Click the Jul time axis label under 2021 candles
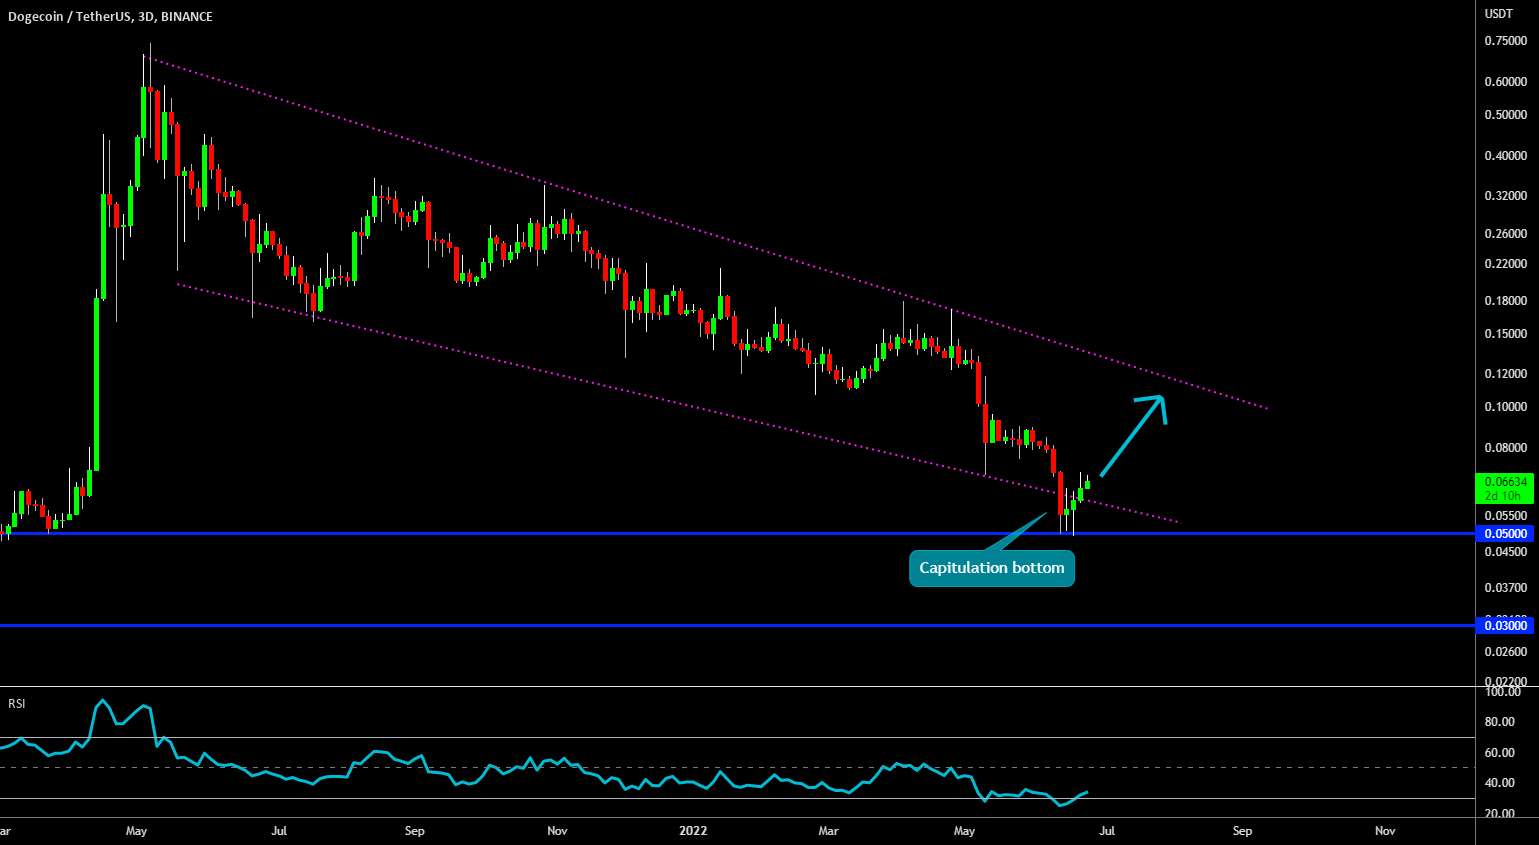The height and width of the screenshot is (845, 1539). (280, 831)
